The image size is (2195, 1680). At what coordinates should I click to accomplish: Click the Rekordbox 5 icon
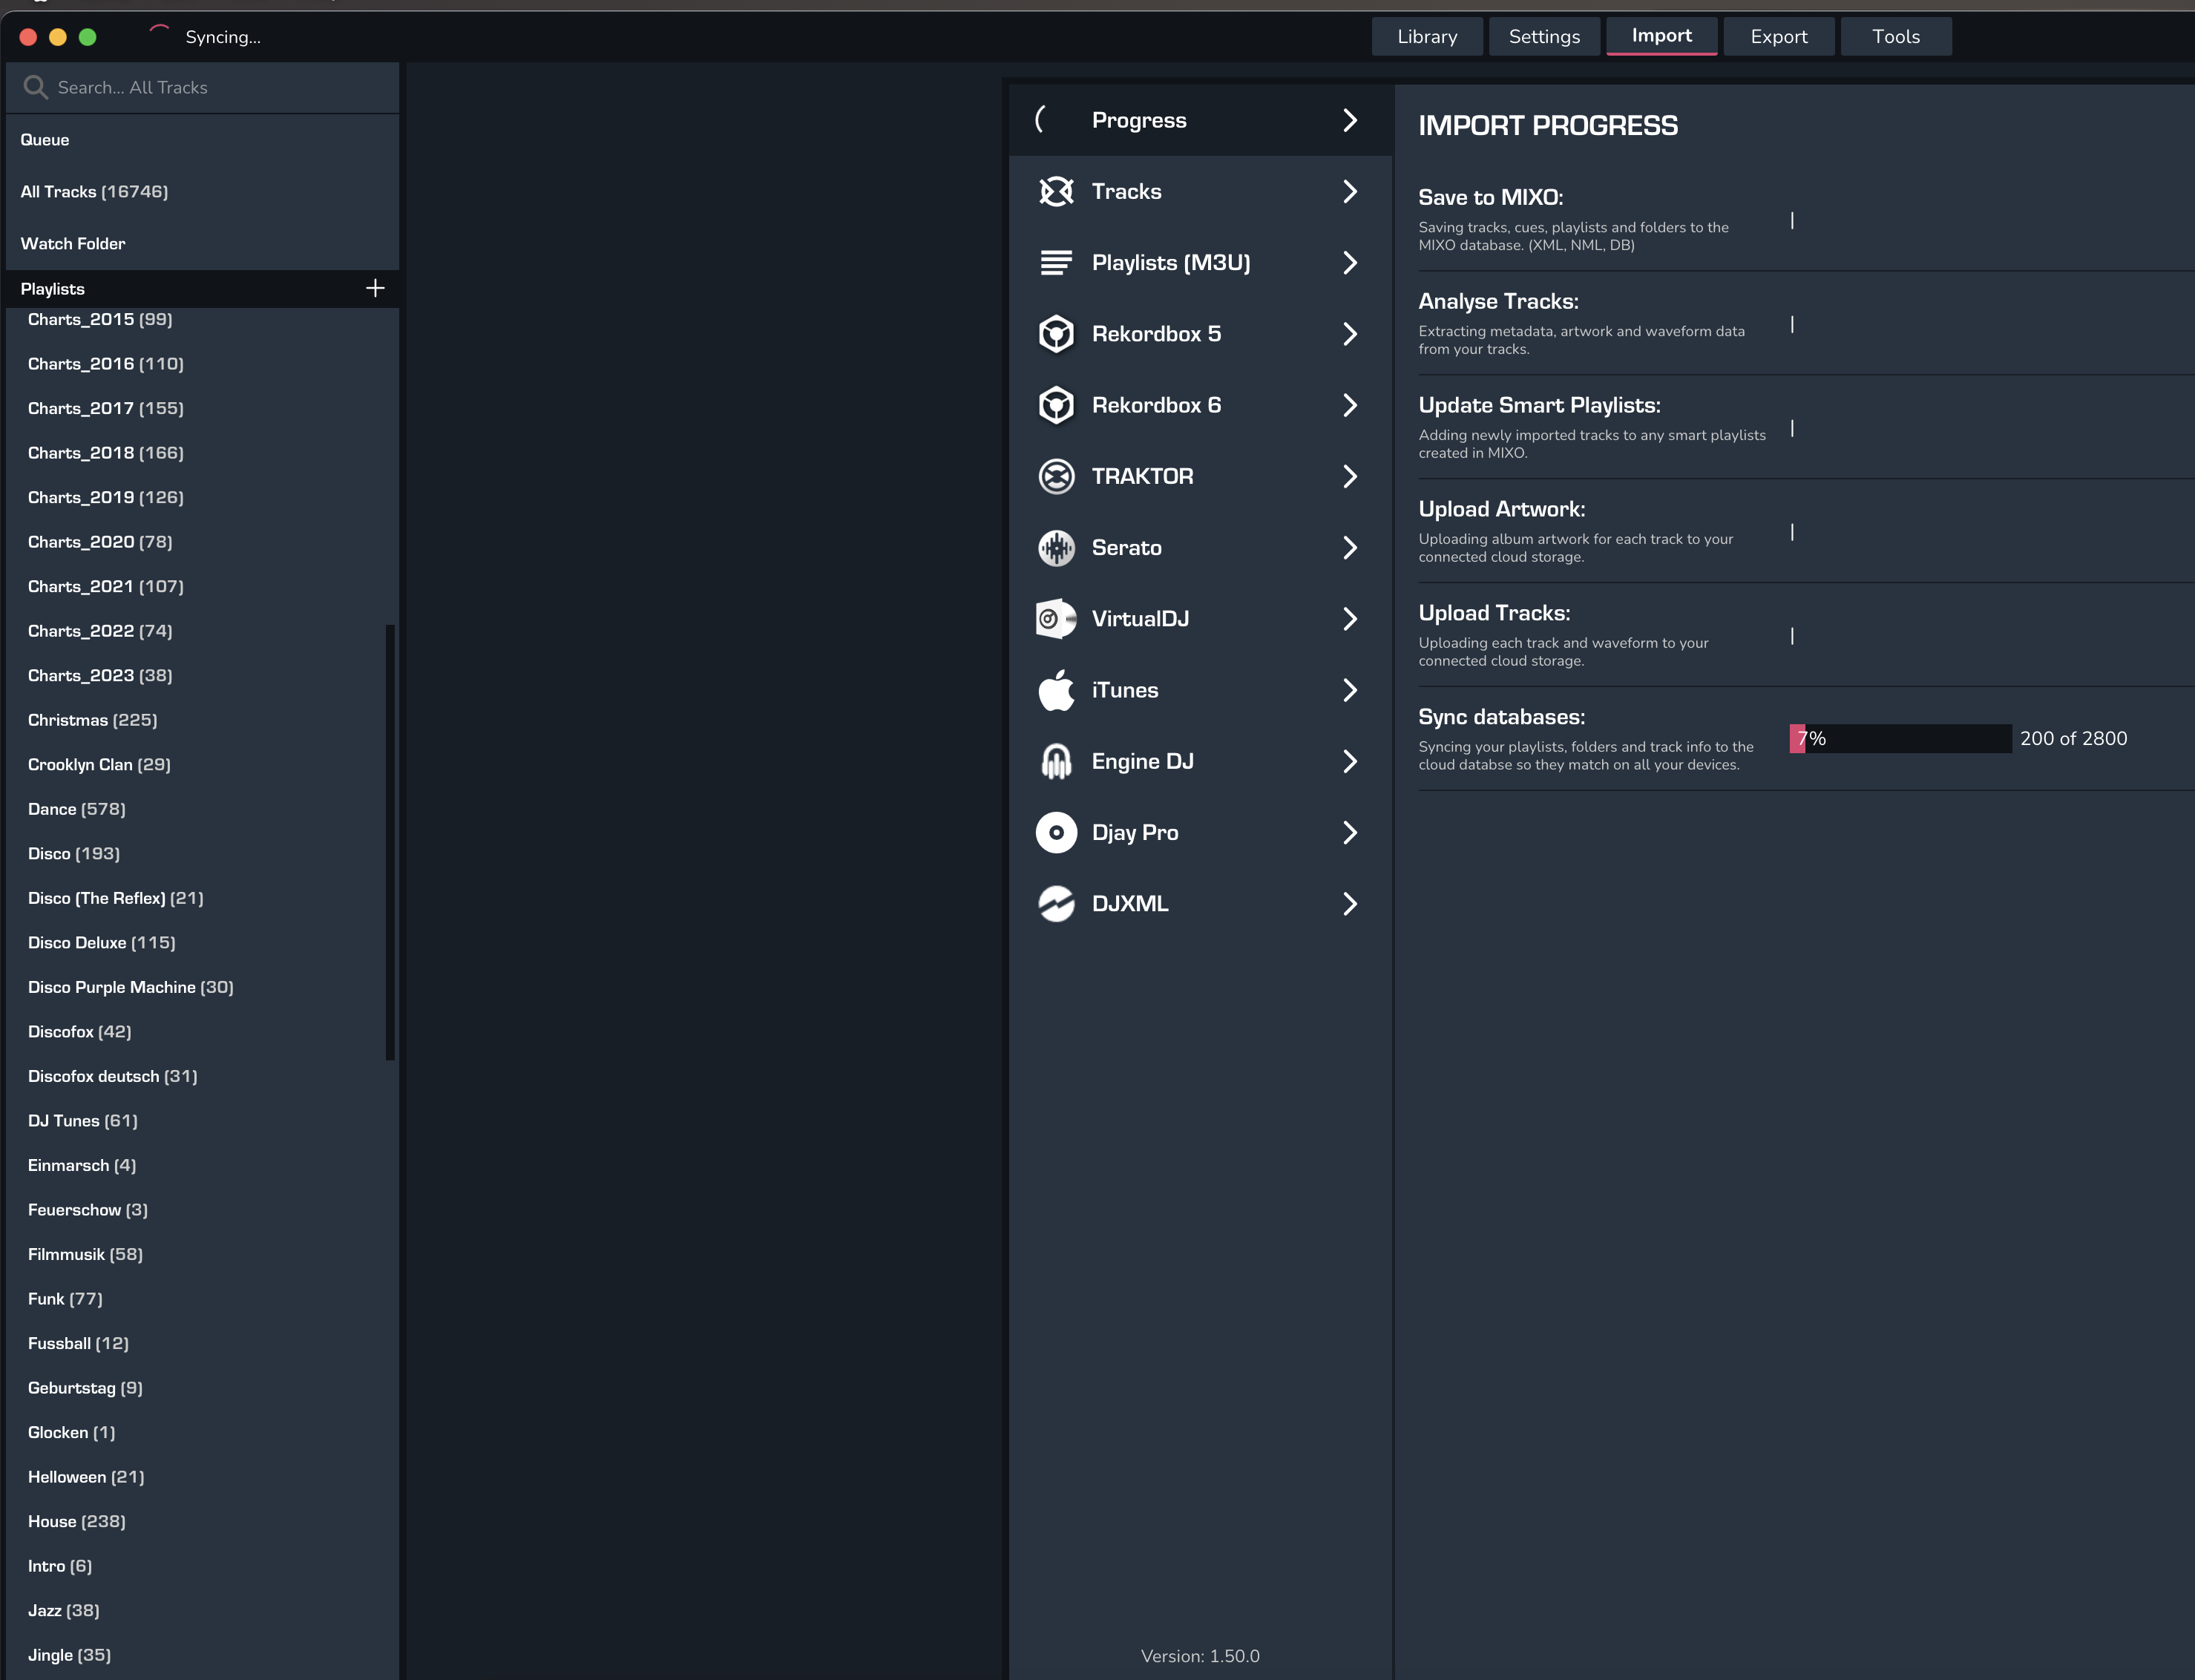coord(1056,334)
